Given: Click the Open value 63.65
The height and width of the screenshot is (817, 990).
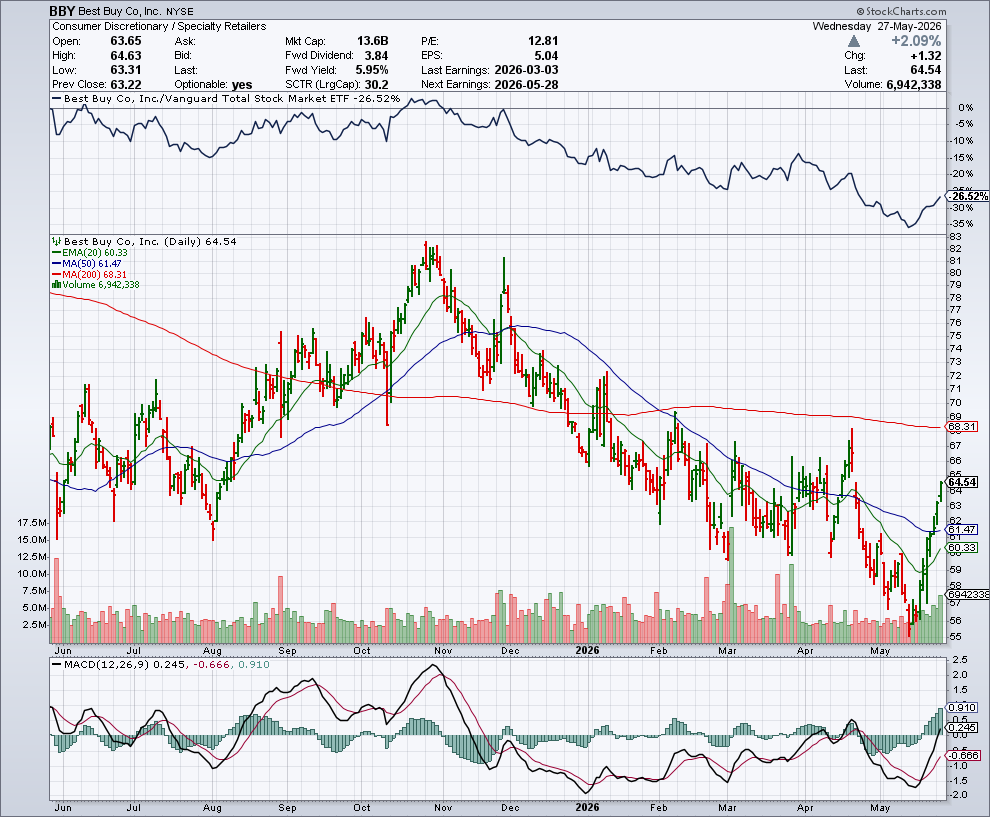Looking at the screenshot, I should pos(126,41).
